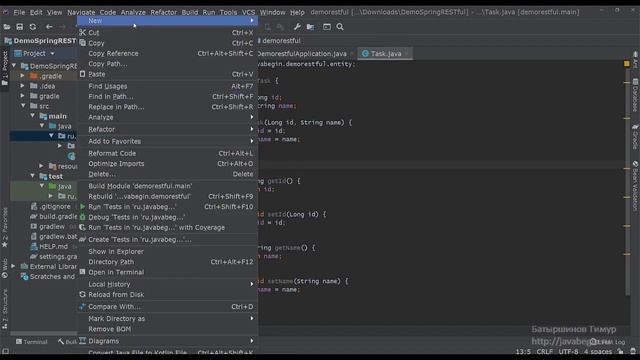Image resolution: width=640 pixels, height=360 pixels.
Task: Select Find Usages from context menu
Action: pyautogui.click(x=167, y=86)
